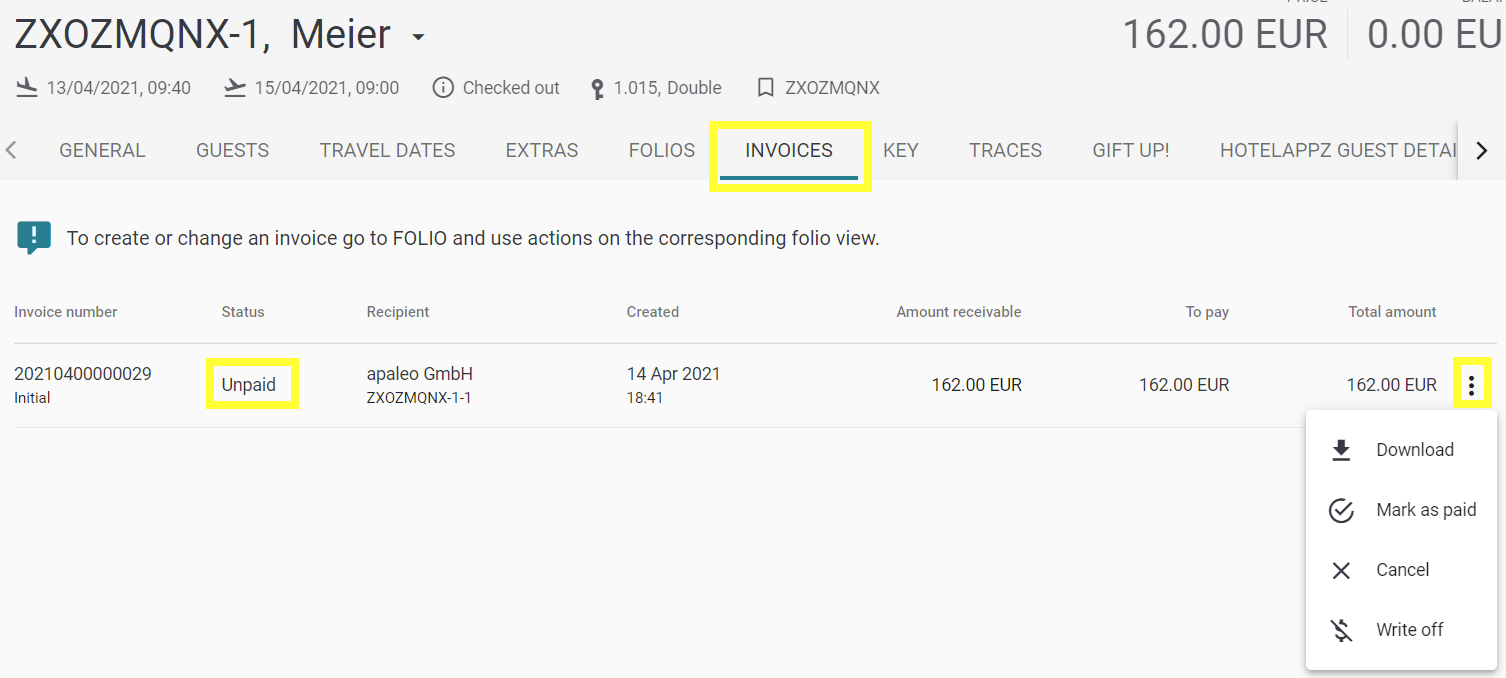Click the info icon next to Checked out
This screenshot has height=678, width=1506.
pyautogui.click(x=443, y=87)
